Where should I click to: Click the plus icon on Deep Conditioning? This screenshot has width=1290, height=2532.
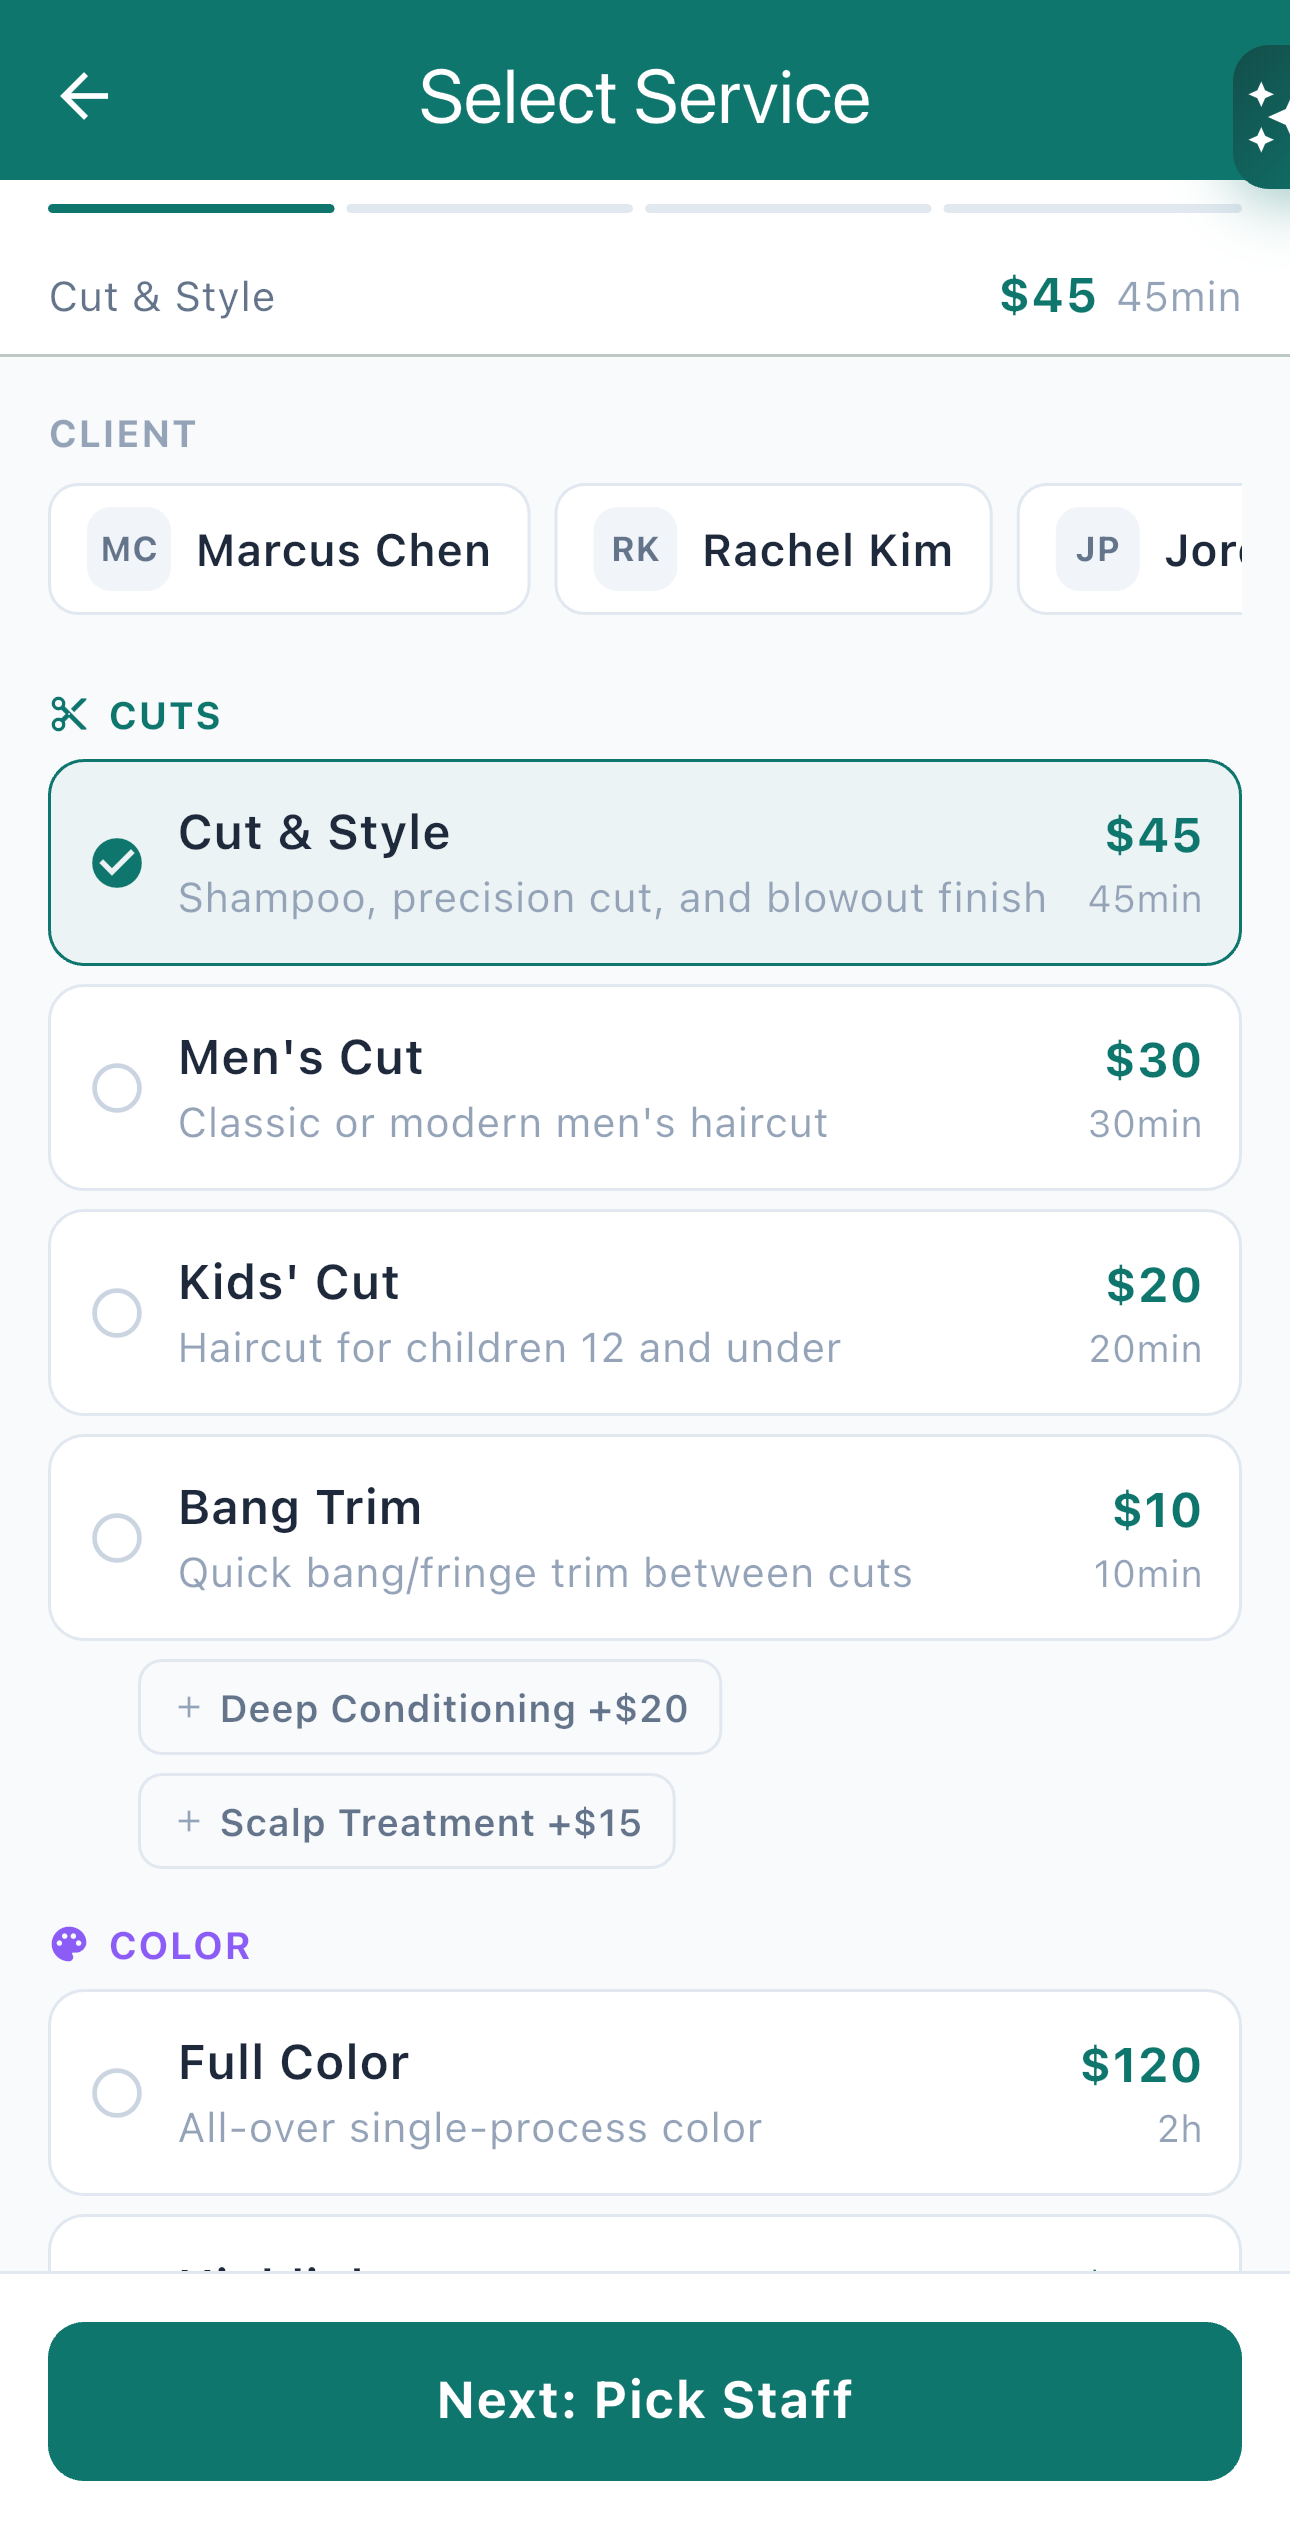point(189,1707)
